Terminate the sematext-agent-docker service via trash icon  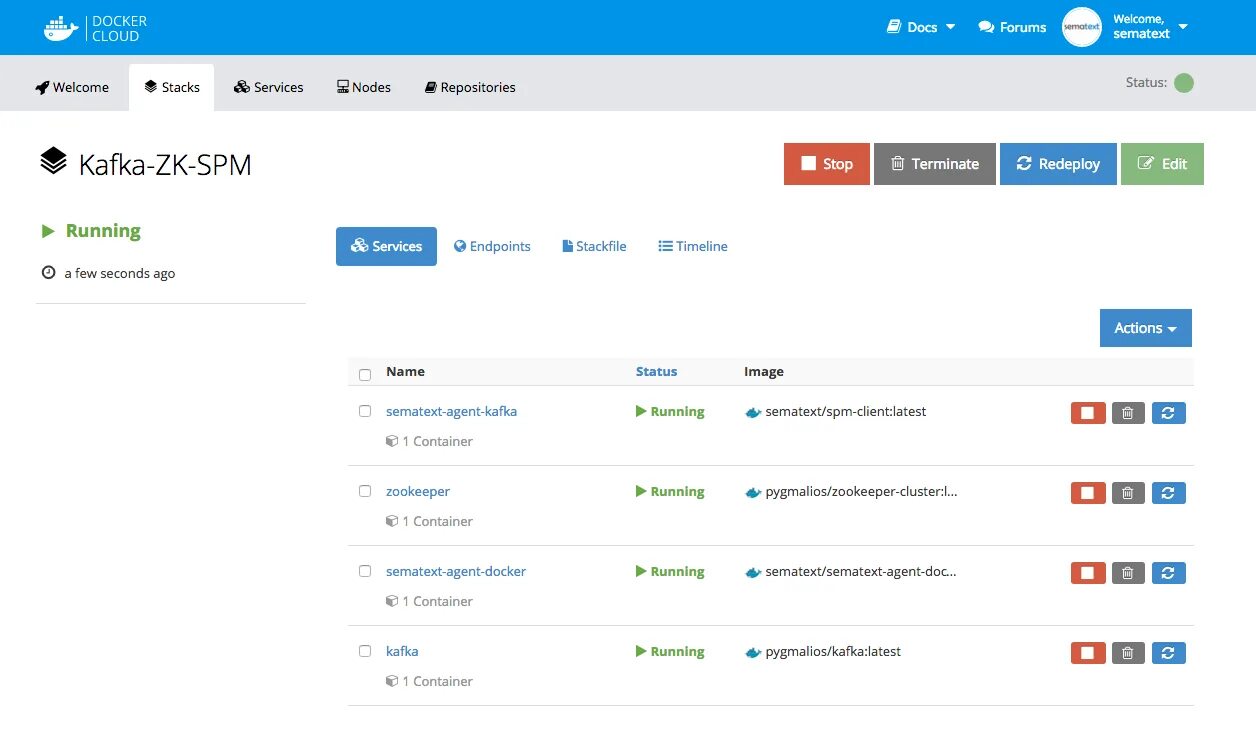(x=1128, y=573)
